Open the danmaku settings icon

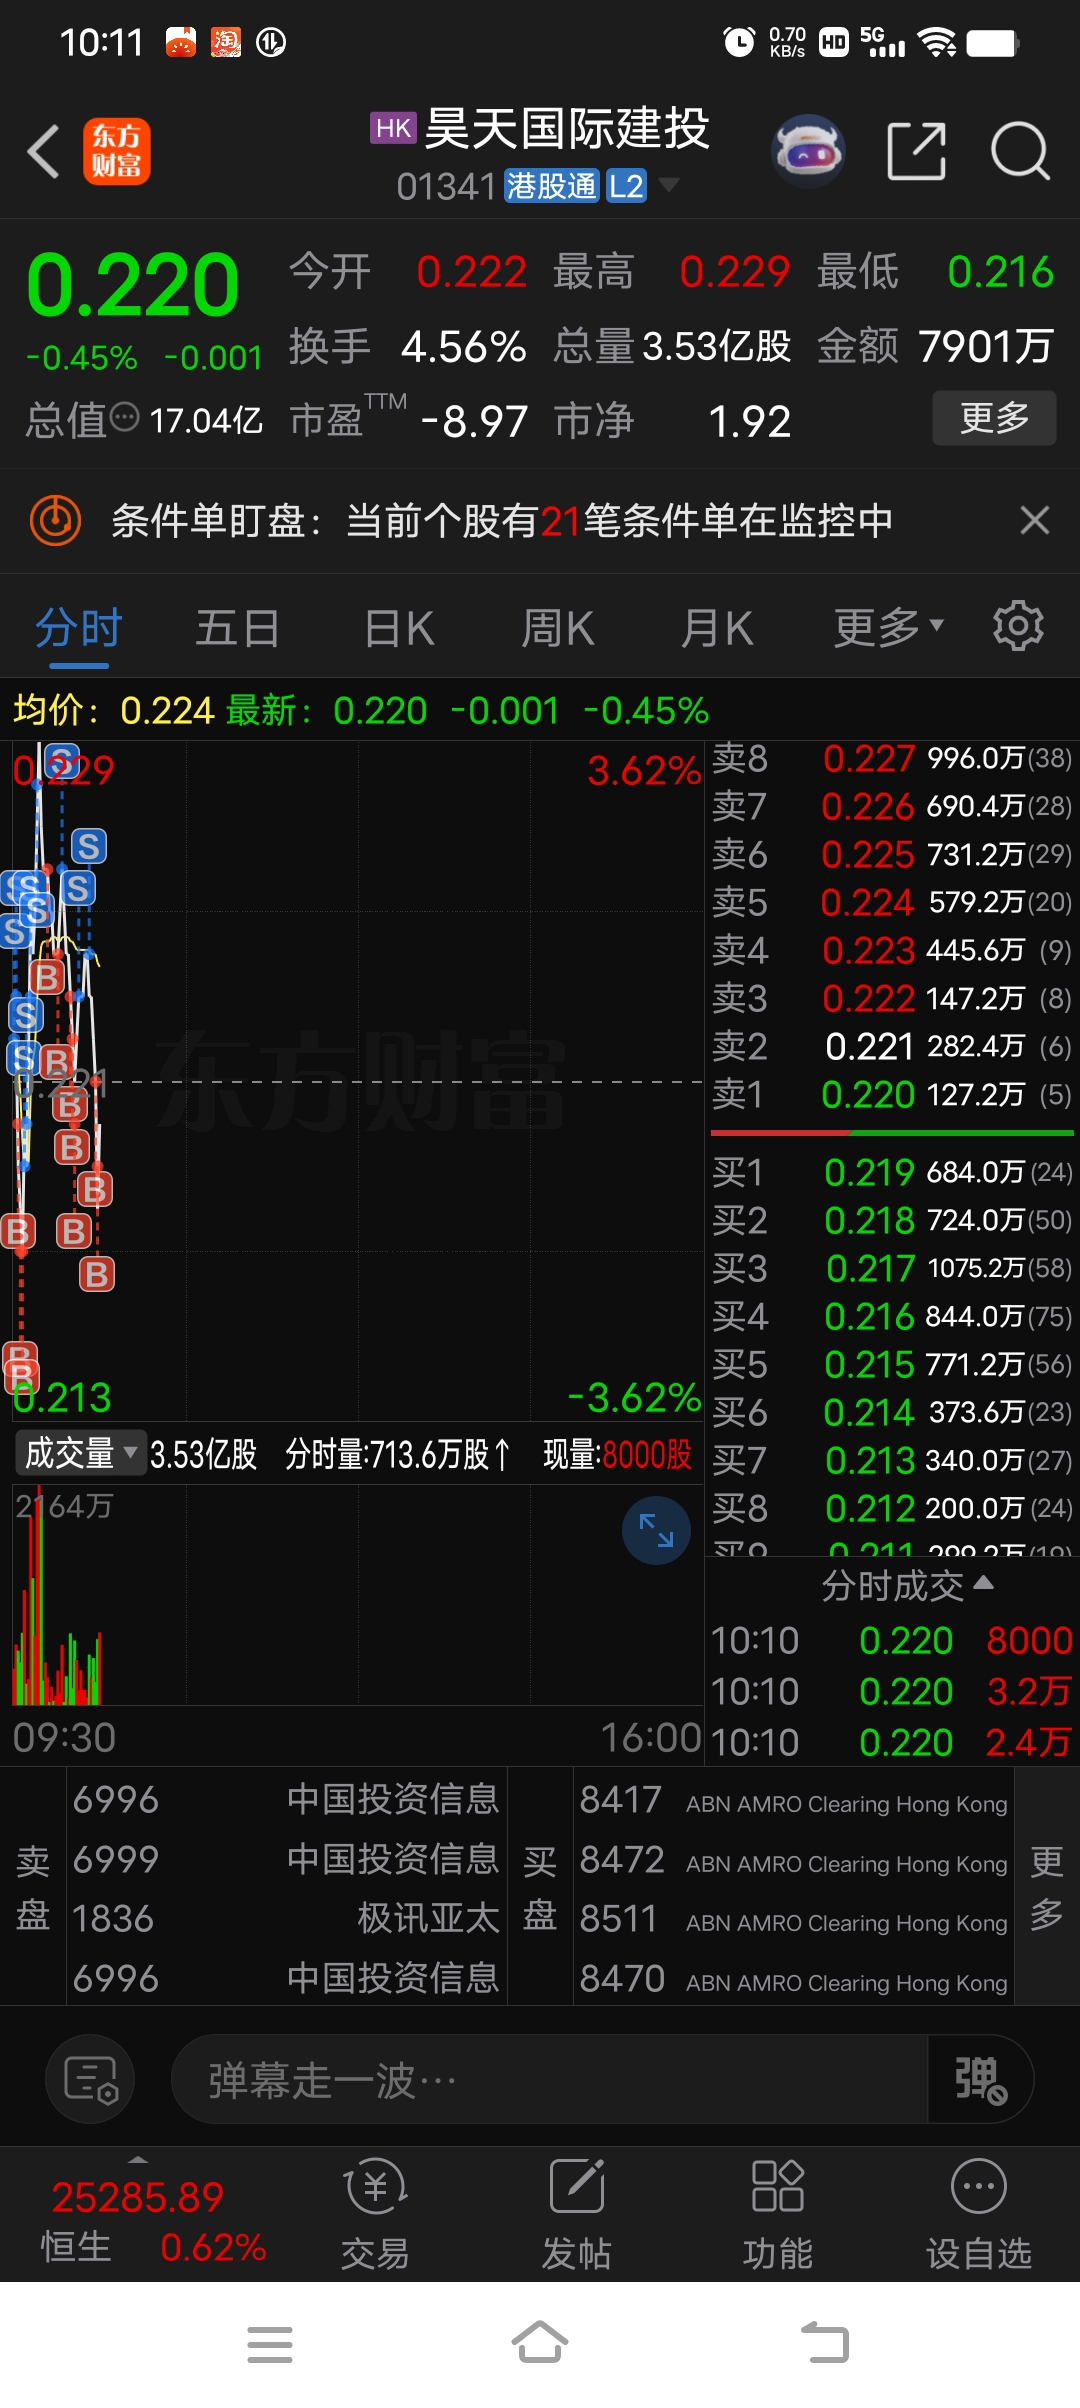coord(90,2080)
